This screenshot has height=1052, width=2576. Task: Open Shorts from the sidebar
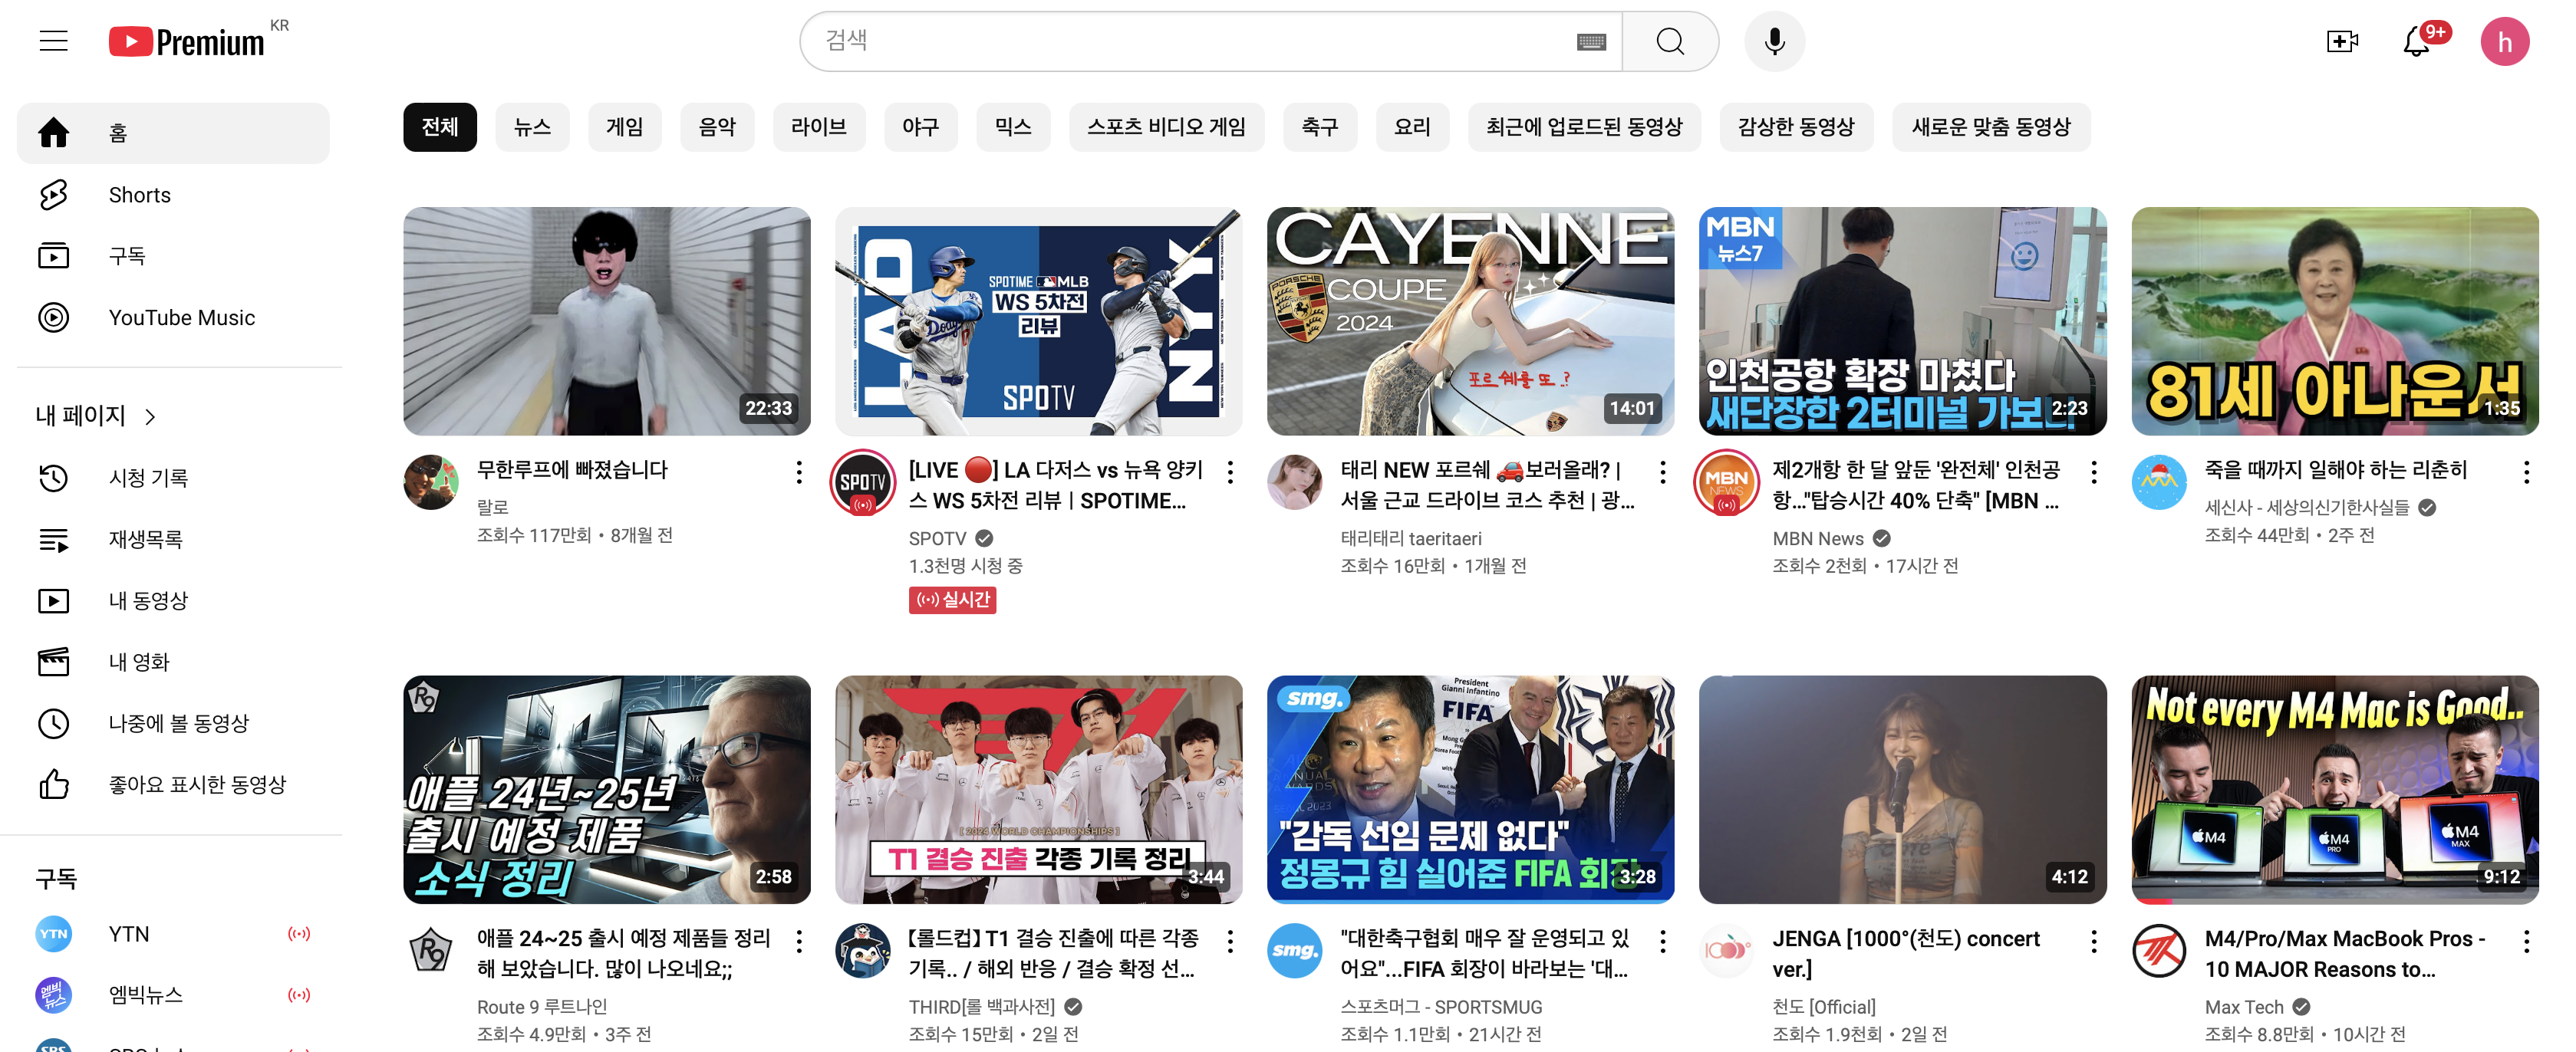coord(139,195)
